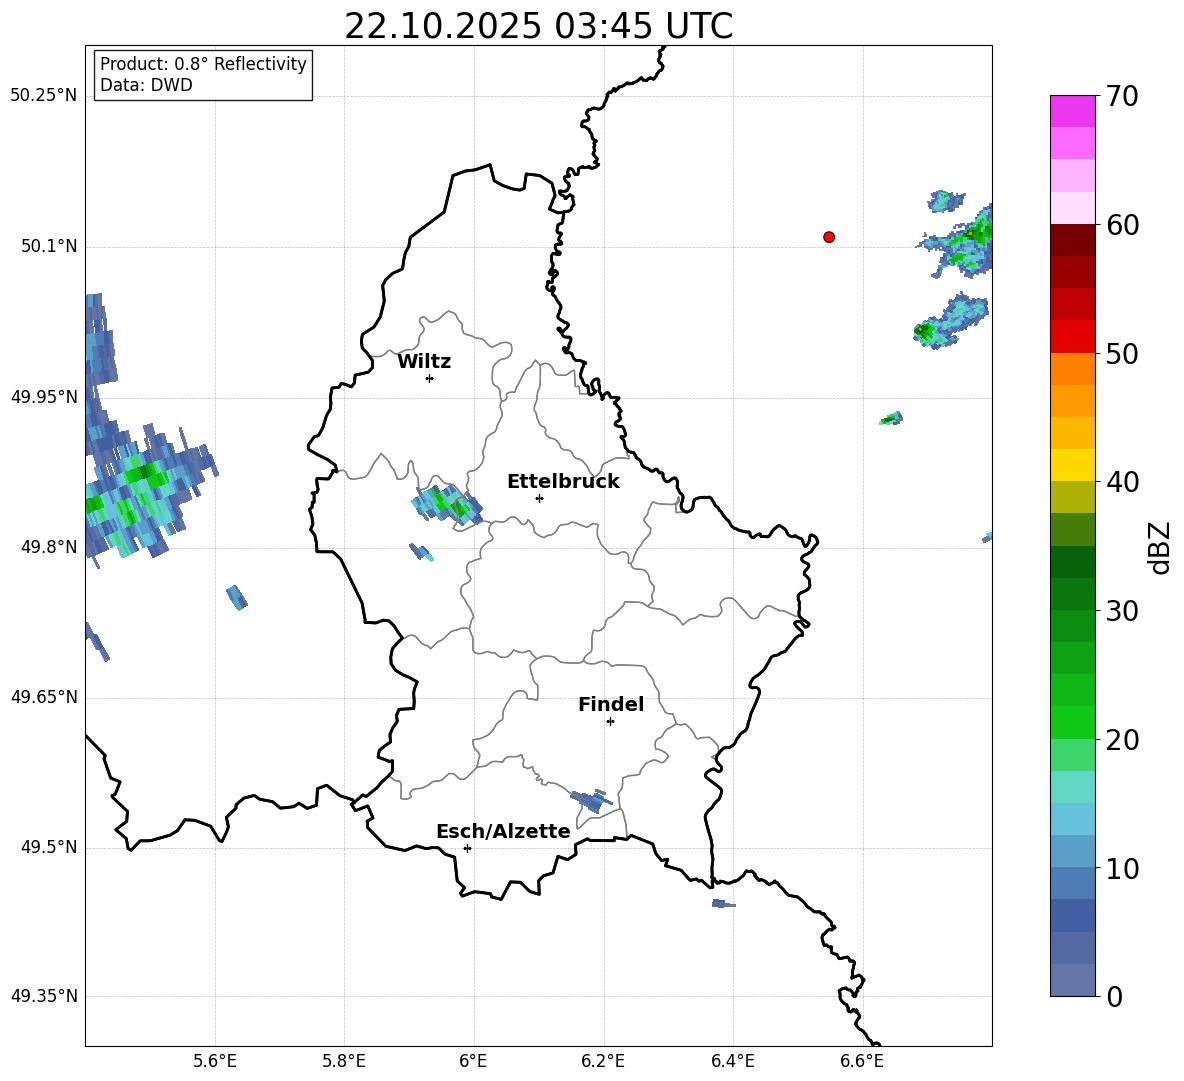Click the 10 tick on colorbar
Viewport: 1184px width, 1081px height.
pos(1122,869)
